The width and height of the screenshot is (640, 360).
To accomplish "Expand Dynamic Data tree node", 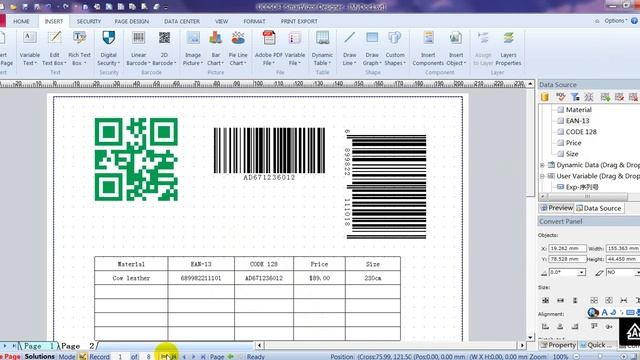I will click(x=542, y=165).
